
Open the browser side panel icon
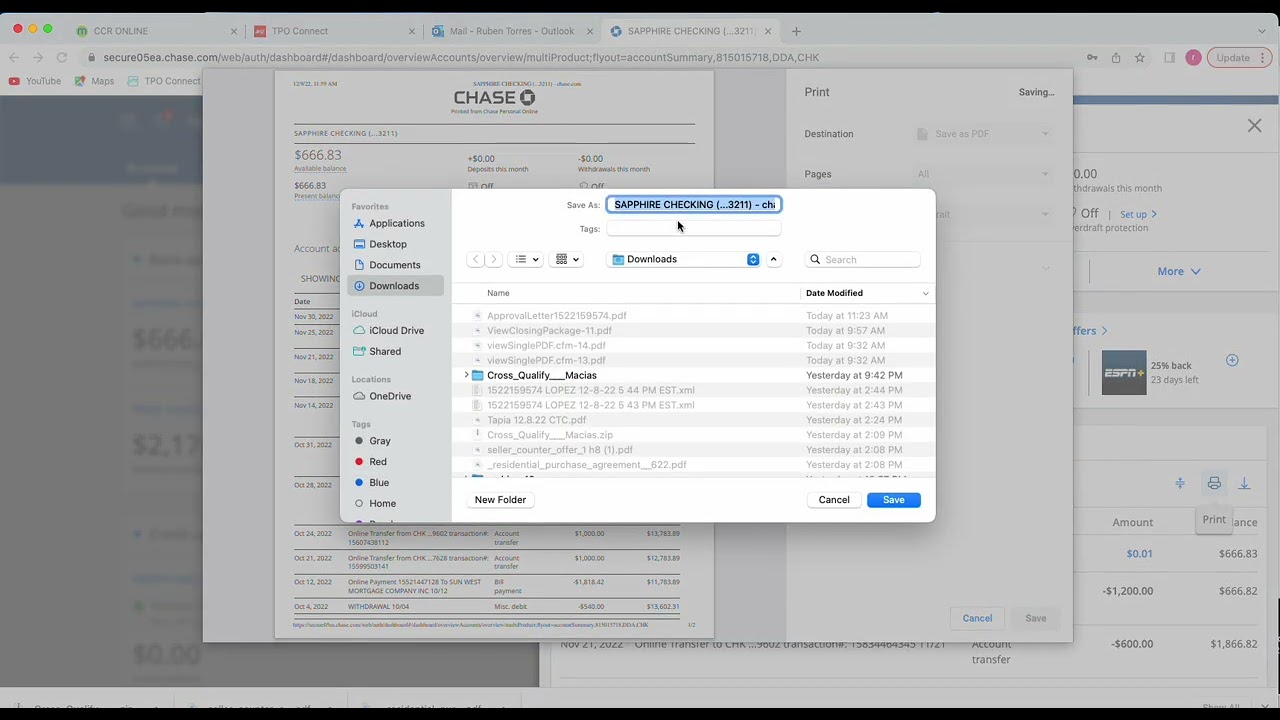coord(1169,58)
